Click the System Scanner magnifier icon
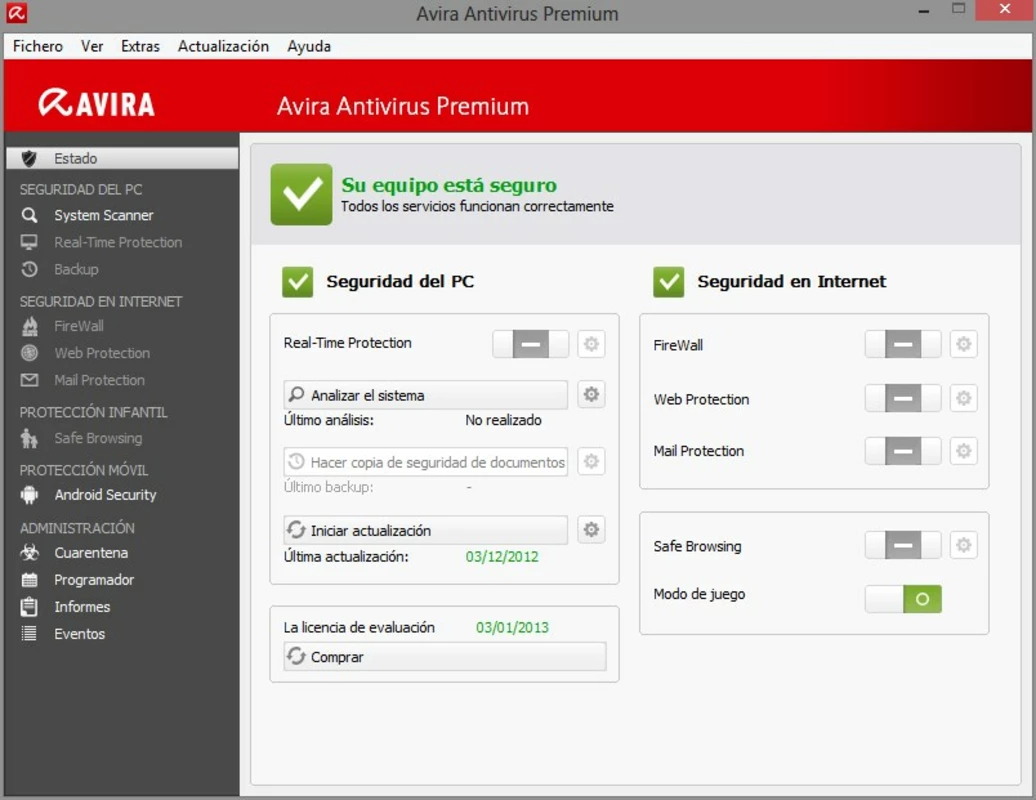Viewport: 1036px width, 800px height. click(29, 215)
